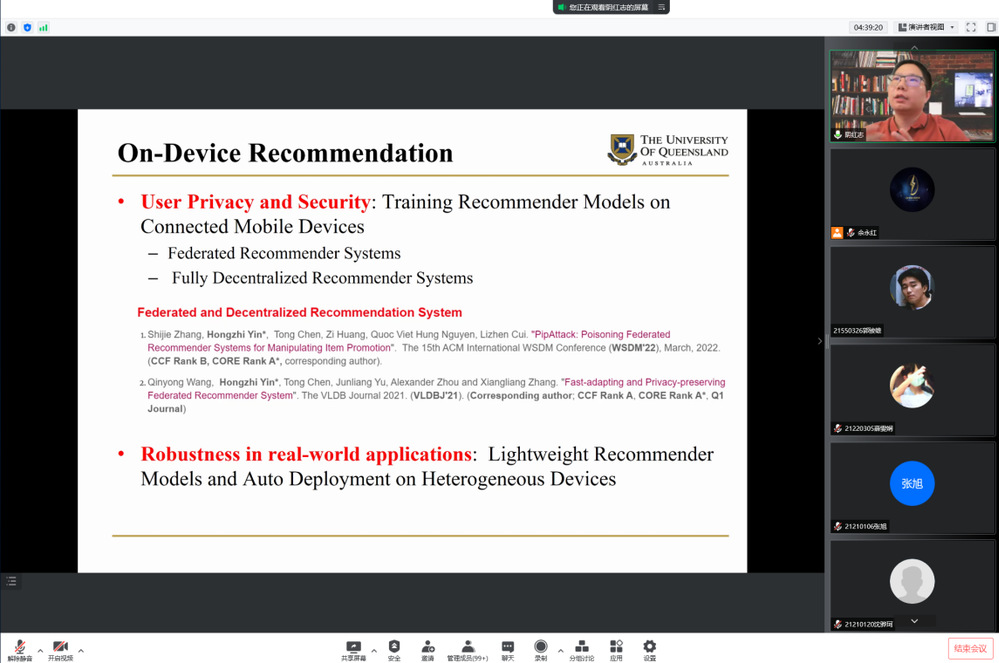This screenshot has width=999, height=663.
Task: Open the Chat panel
Action: coord(508,650)
